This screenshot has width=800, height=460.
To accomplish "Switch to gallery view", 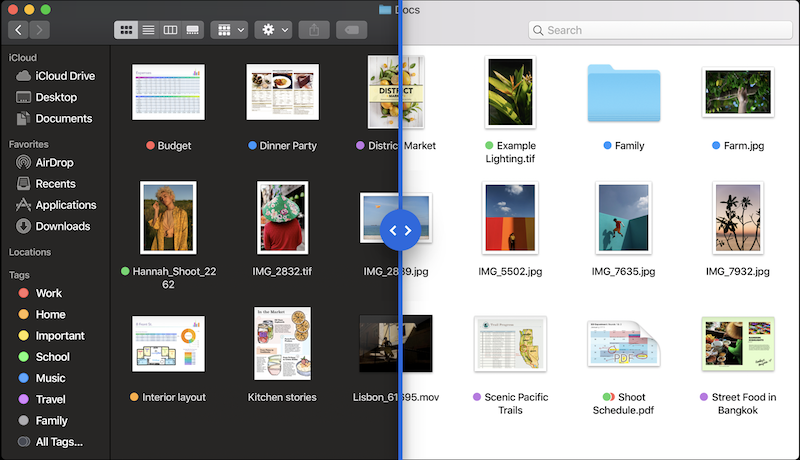I will click(193, 30).
